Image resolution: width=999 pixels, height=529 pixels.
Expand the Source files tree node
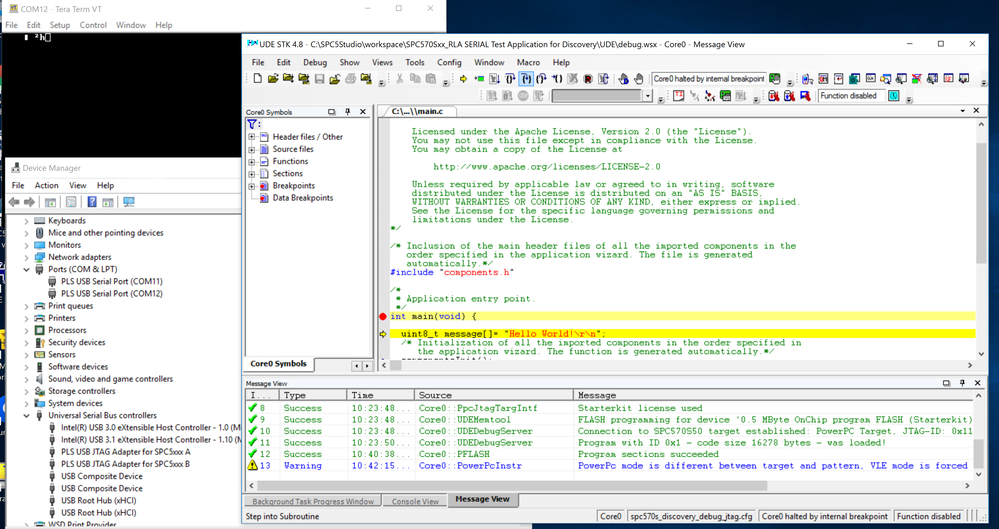[252, 149]
